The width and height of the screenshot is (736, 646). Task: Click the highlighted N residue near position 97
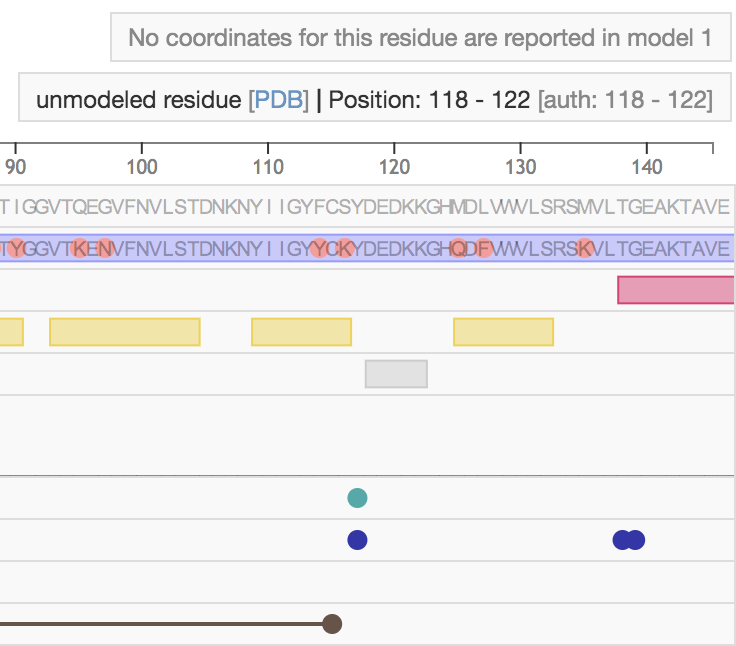pos(105,248)
